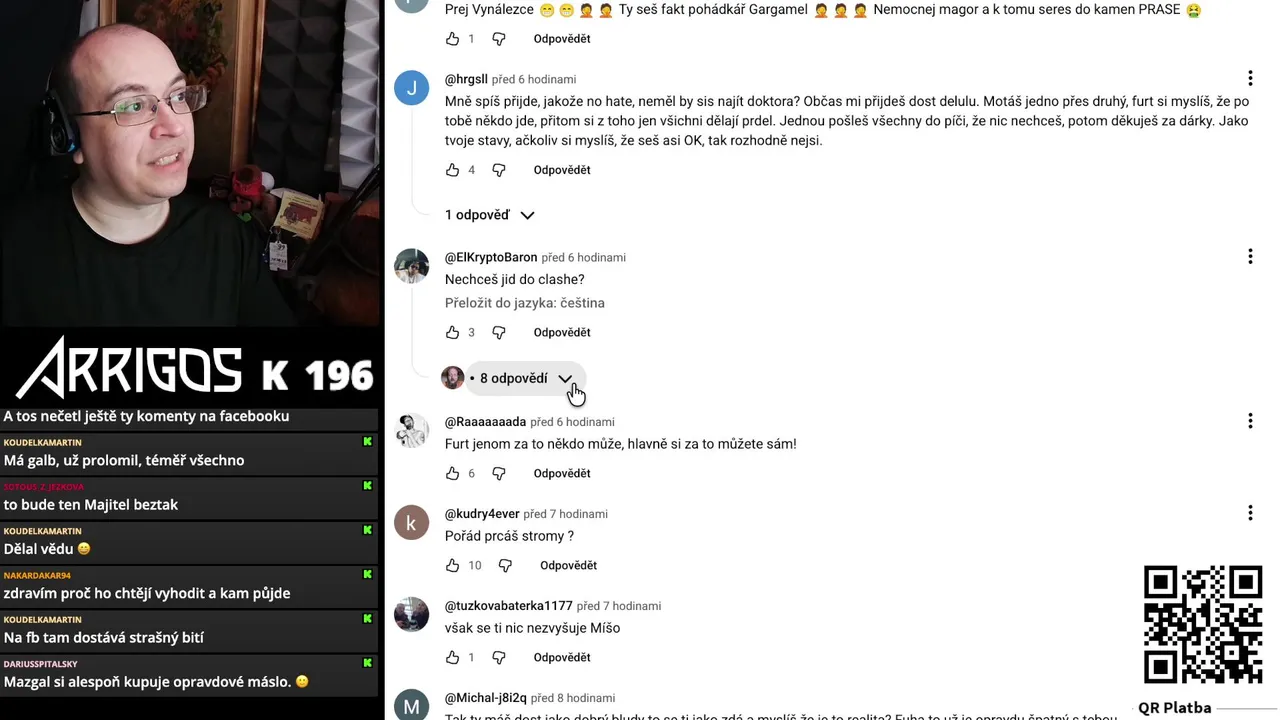The height and width of the screenshot is (720, 1280).
Task: Like the @tuzkovabaterka1177 comment
Action: point(452,657)
